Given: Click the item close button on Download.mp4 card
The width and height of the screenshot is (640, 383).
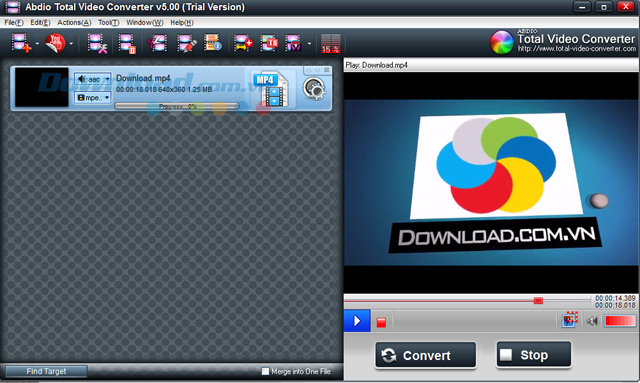Looking at the screenshot, I should [x=327, y=70].
